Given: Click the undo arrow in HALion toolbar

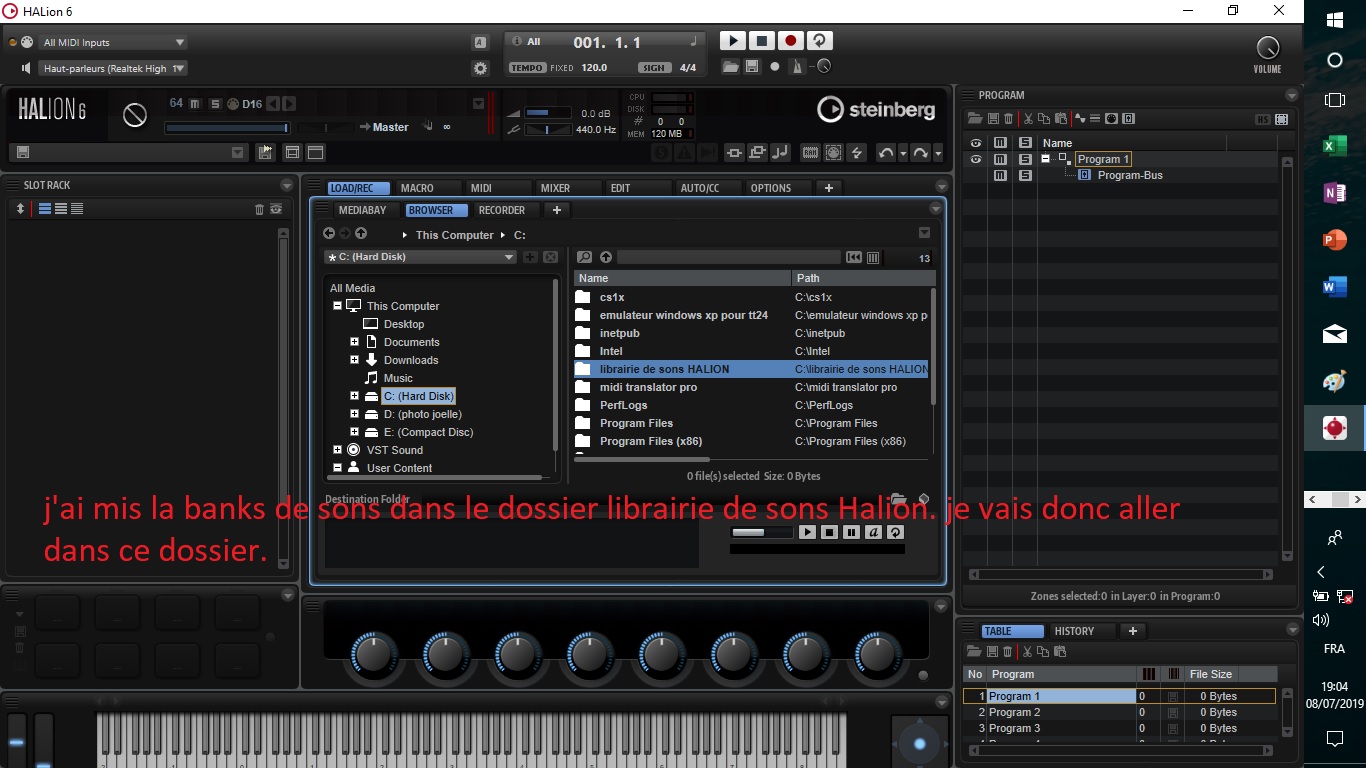Looking at the screenshot, I should click(x=885, y=153).
